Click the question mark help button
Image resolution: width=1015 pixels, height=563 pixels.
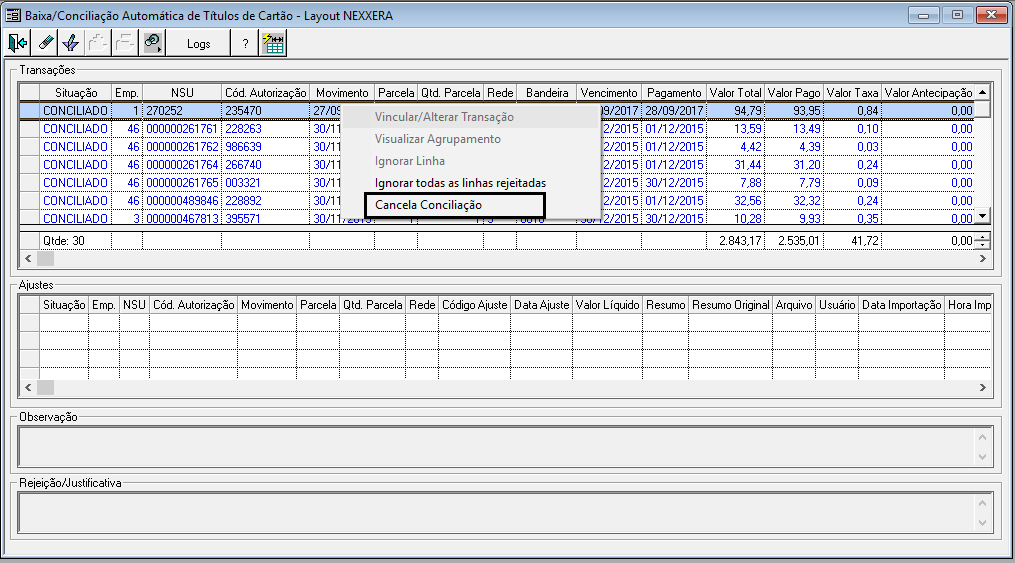(x=245, y=43)
